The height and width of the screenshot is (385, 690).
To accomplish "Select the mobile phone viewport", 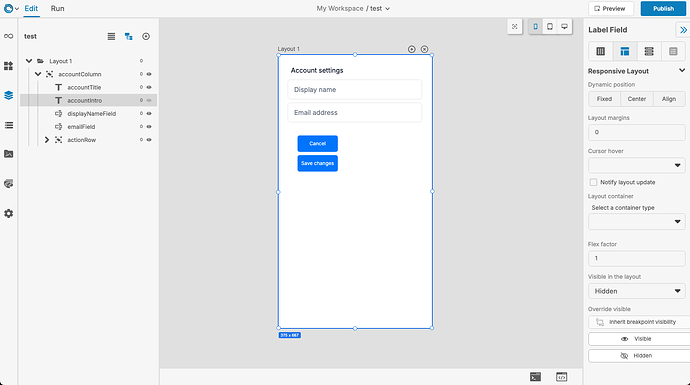I will click(536, 27).
